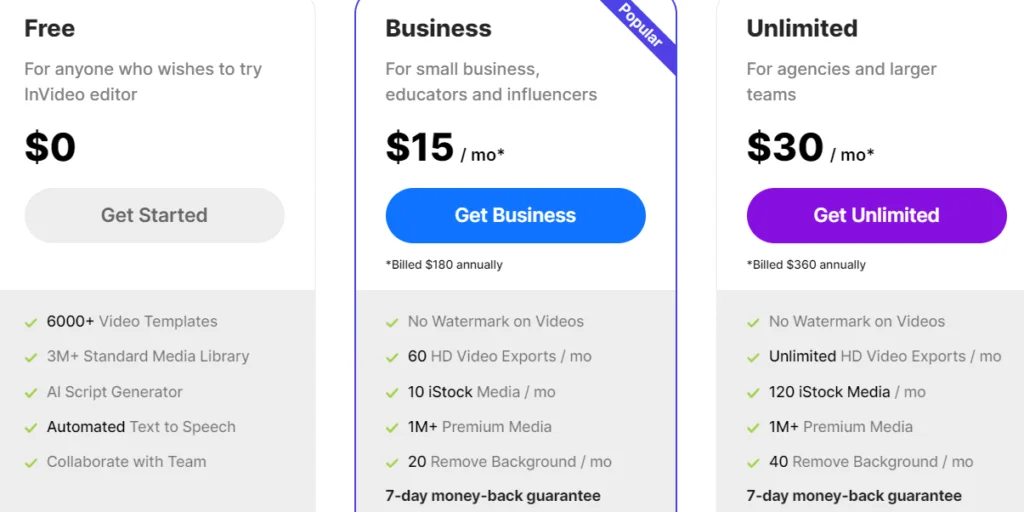Viewport: 1024px width, 512px height.
Task: Click the Billed $360 annually note
Action: tap(806, 265)
